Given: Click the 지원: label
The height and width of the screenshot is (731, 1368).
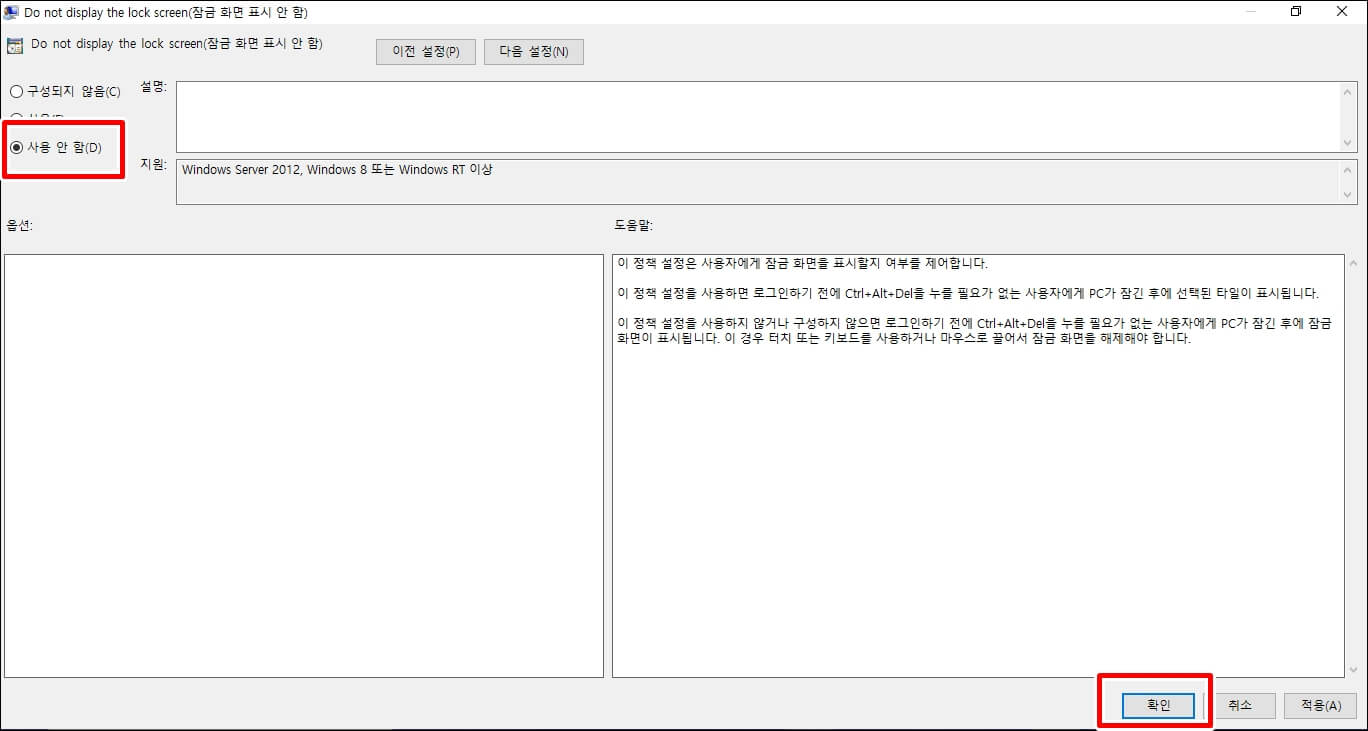Looking at the screenshot, I should click(154, 164).
